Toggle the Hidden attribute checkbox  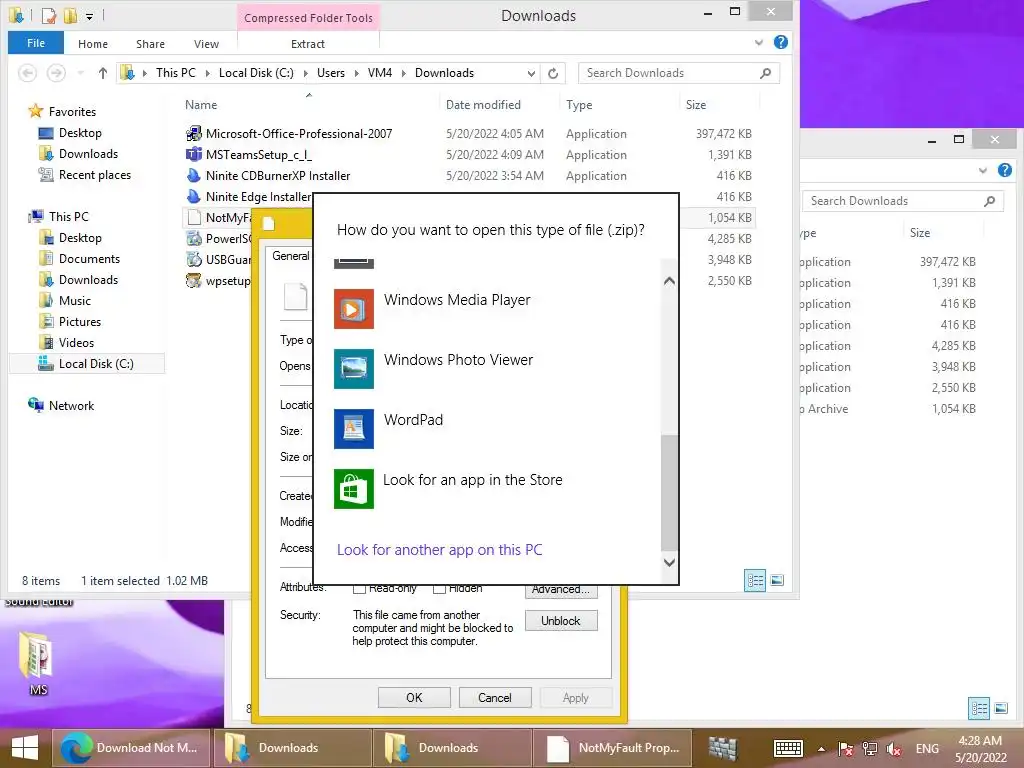tap(440, 588)
